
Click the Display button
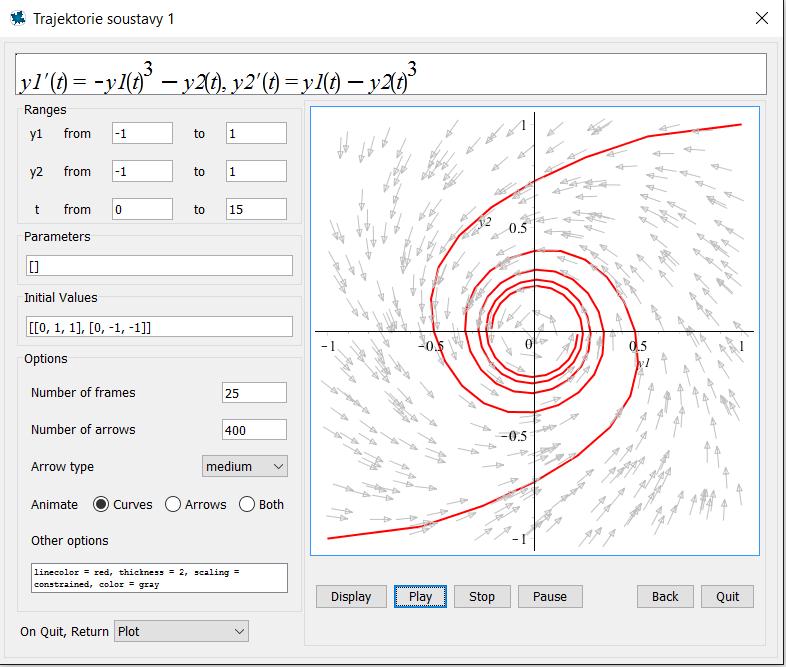351,596
